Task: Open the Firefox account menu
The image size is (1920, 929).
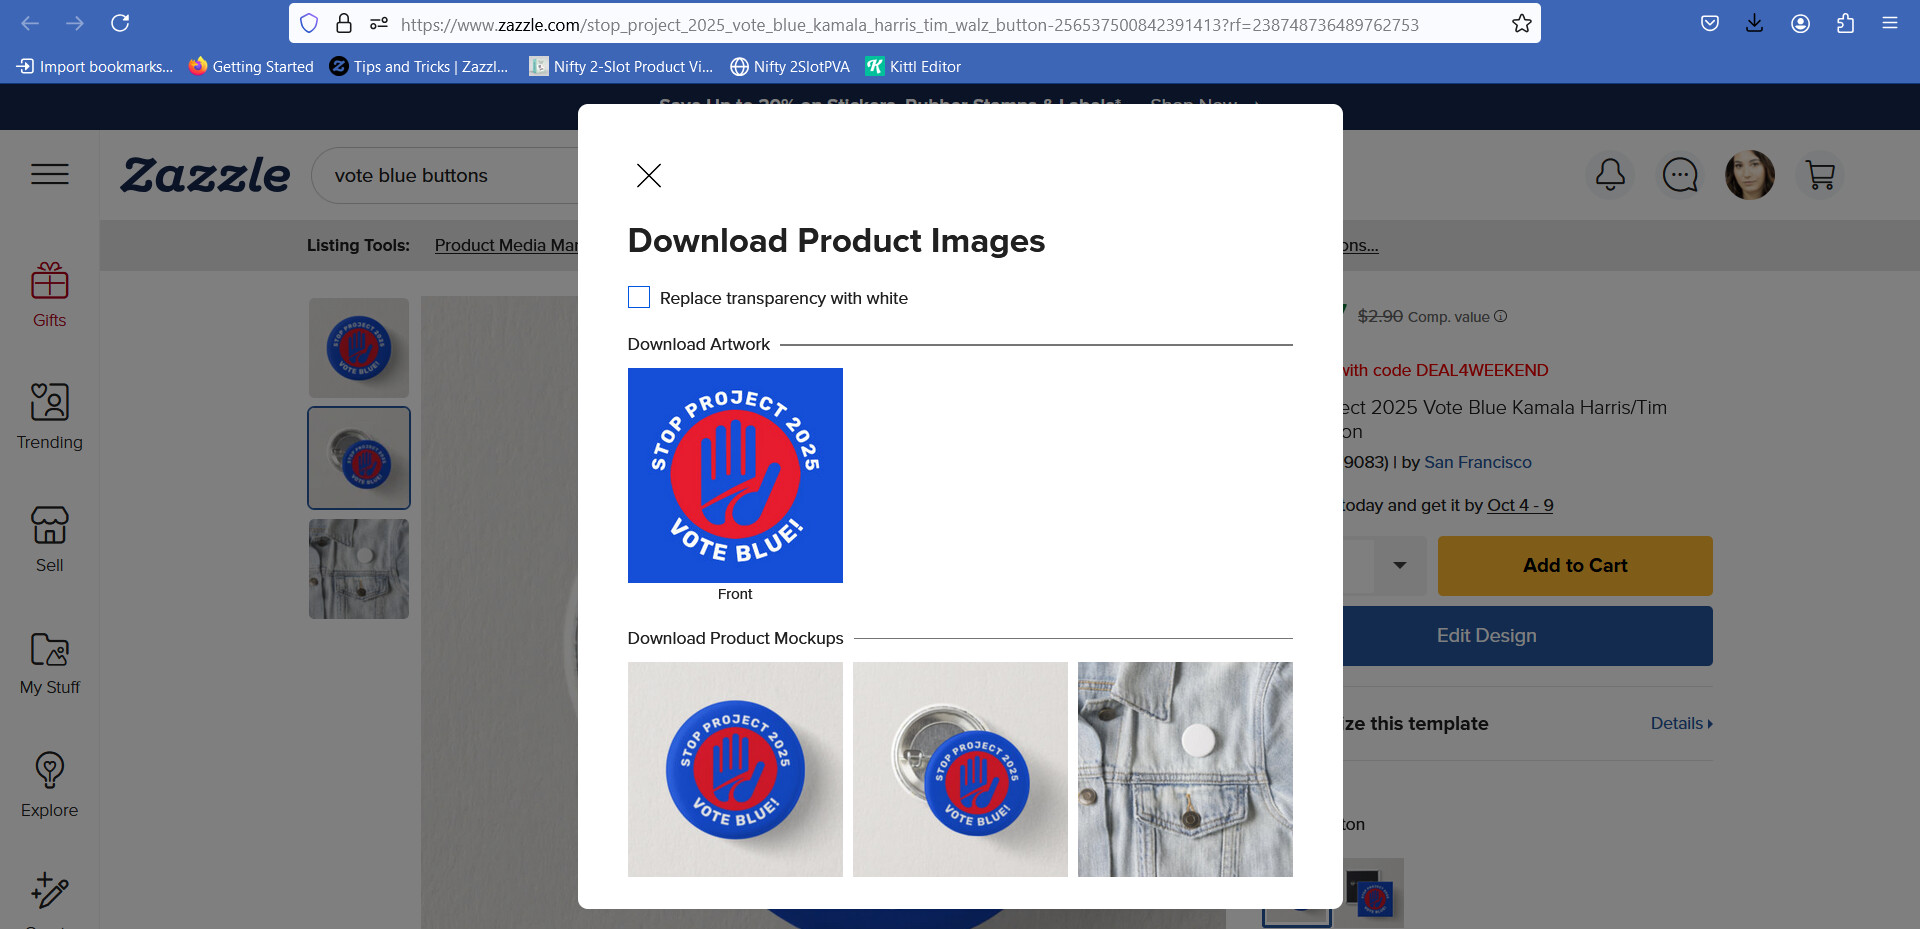Action: point(1800,23)
